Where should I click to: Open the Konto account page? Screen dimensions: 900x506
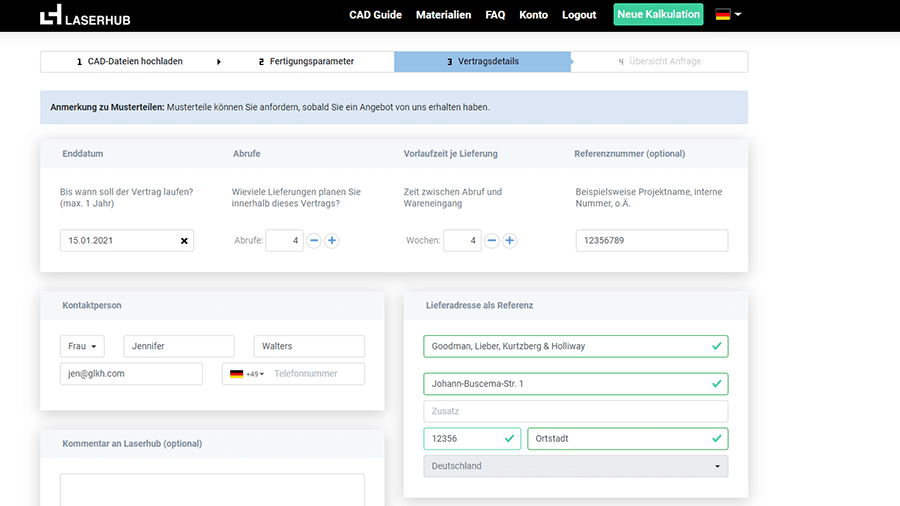click(x=533, y=15)
